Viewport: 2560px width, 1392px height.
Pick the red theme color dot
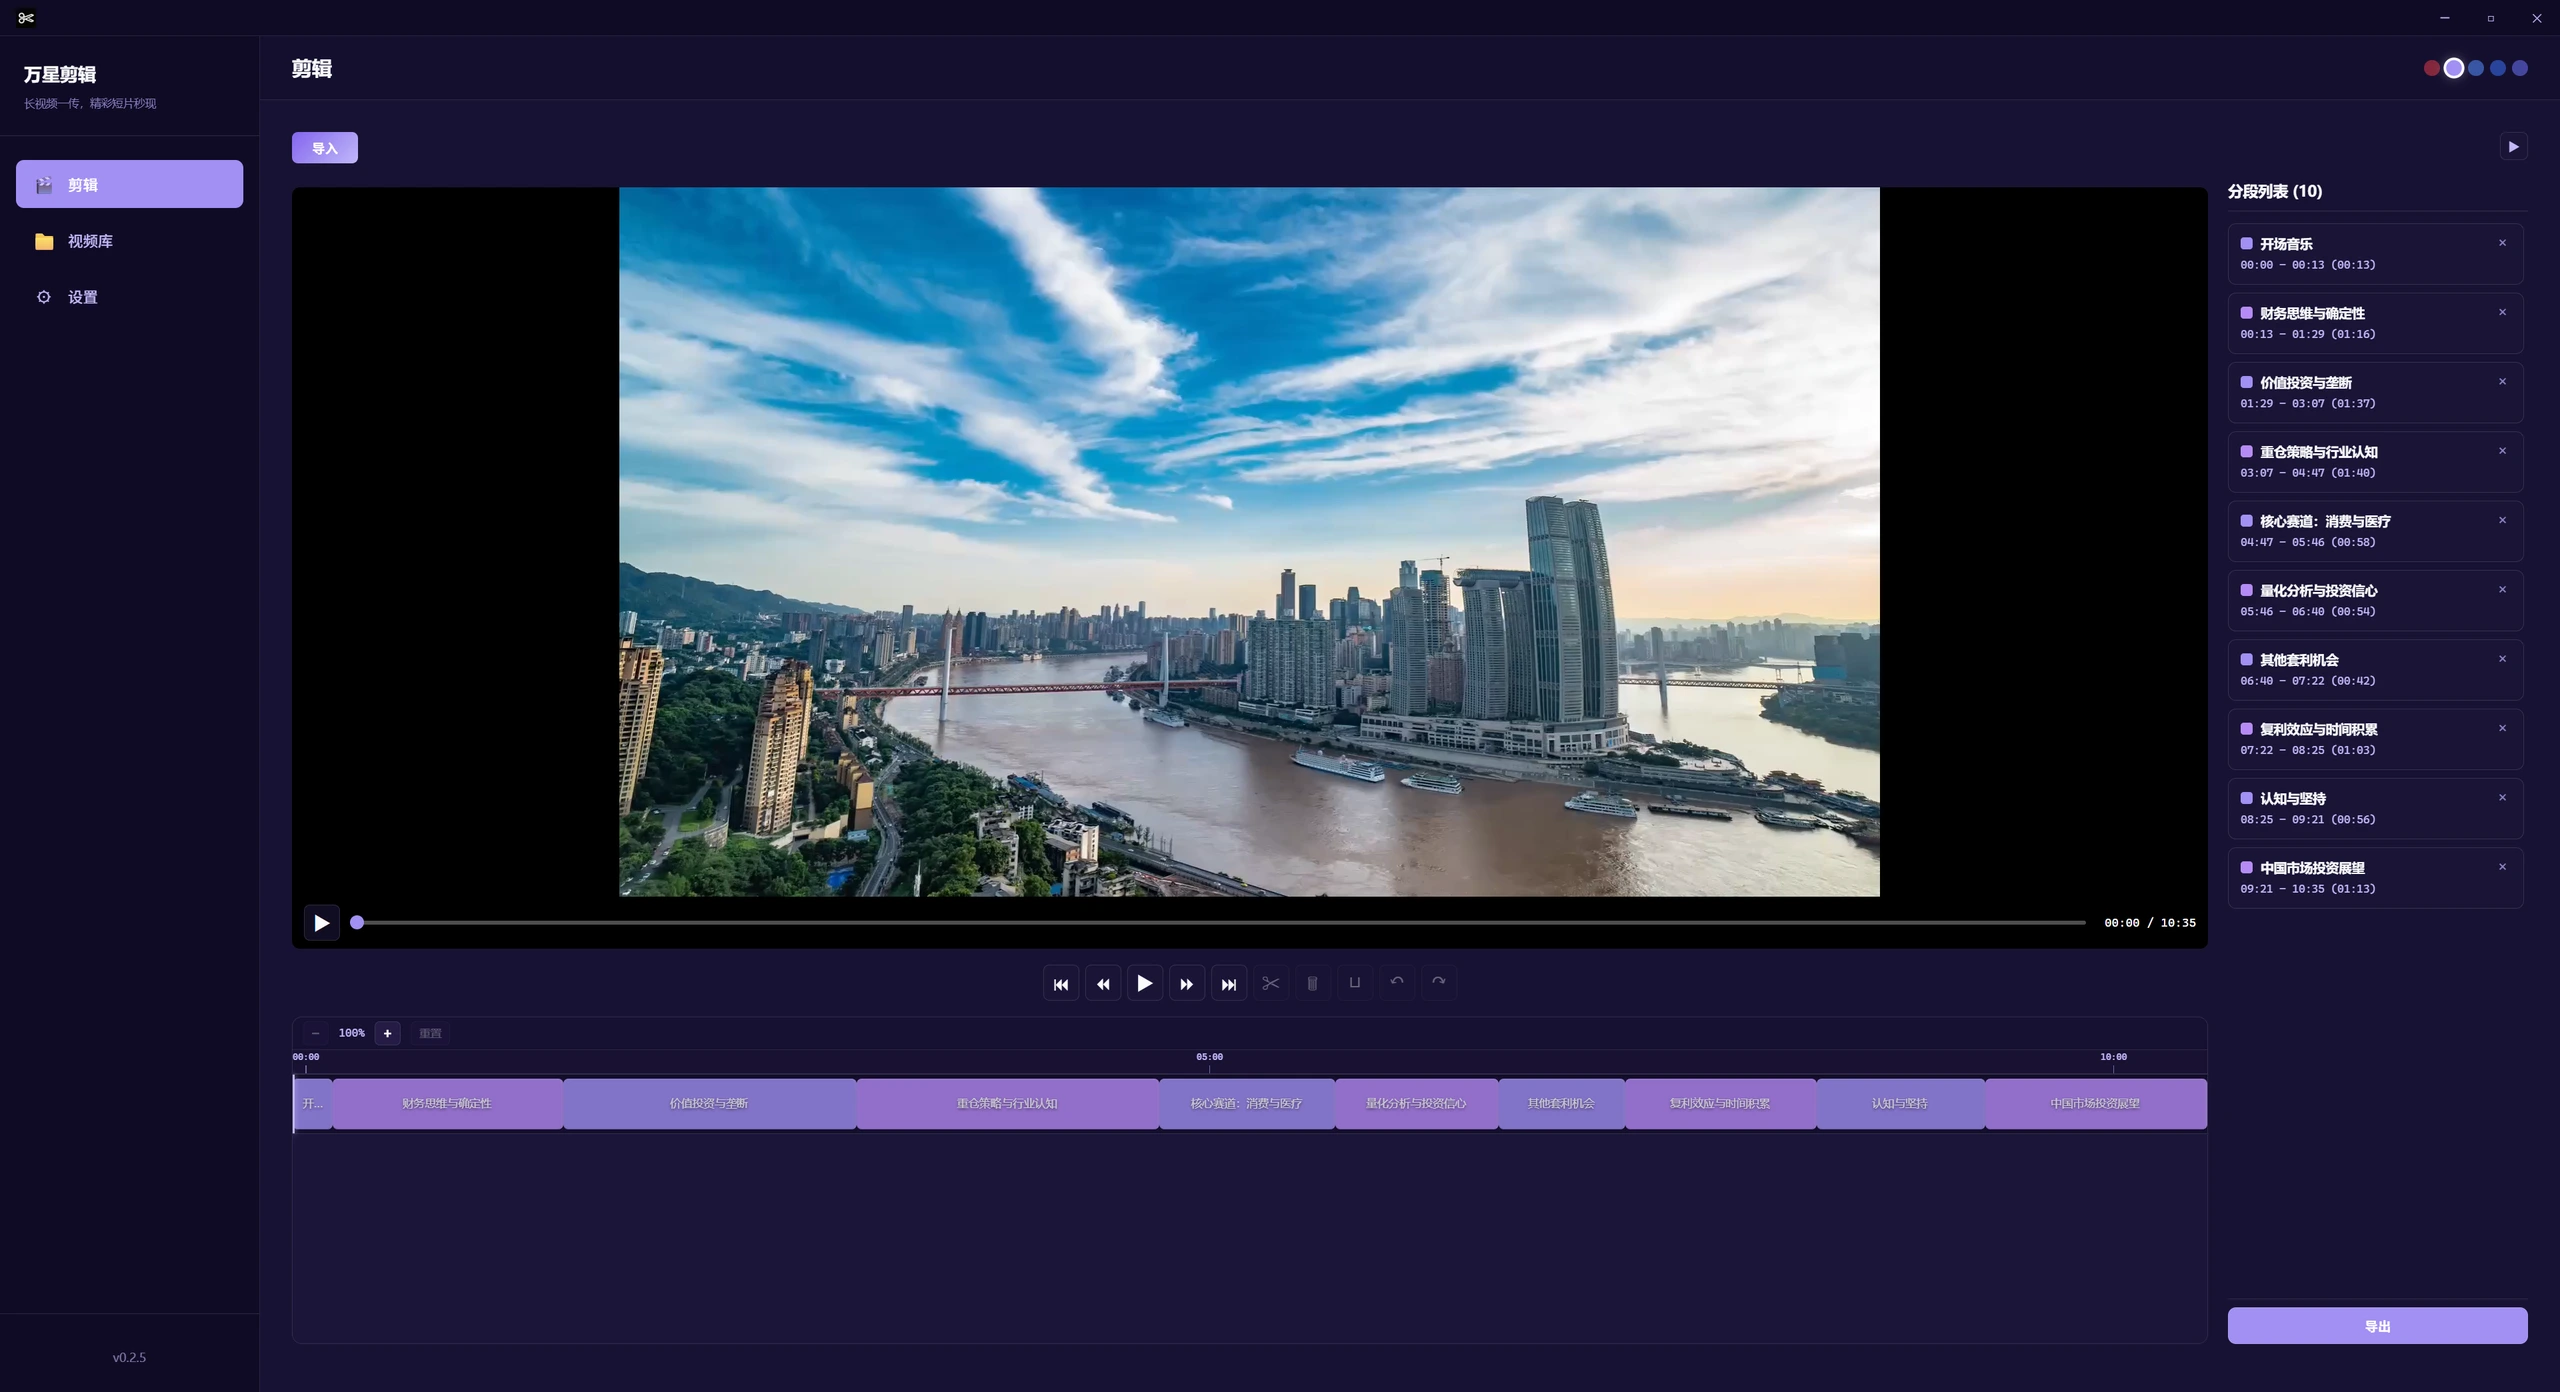point(2432,68)
